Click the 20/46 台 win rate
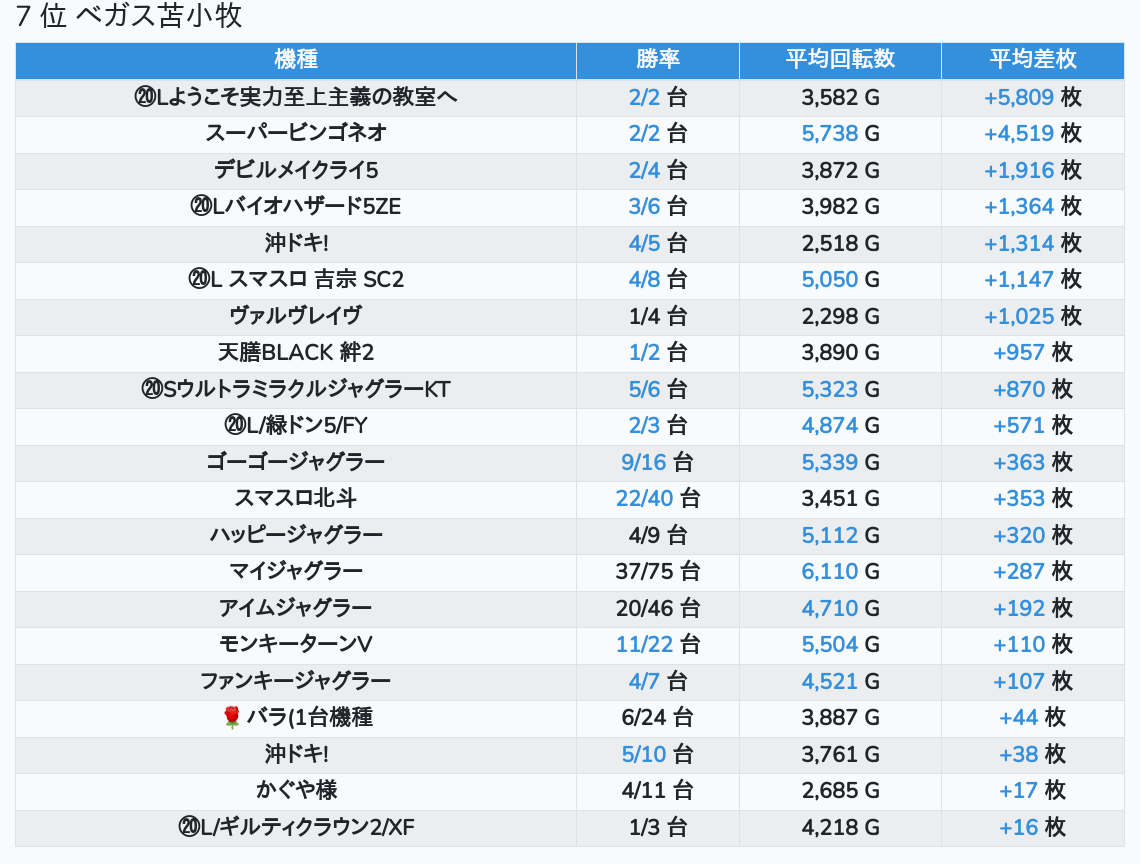This screenshot has width=1140, height=864. coord(658,608)
